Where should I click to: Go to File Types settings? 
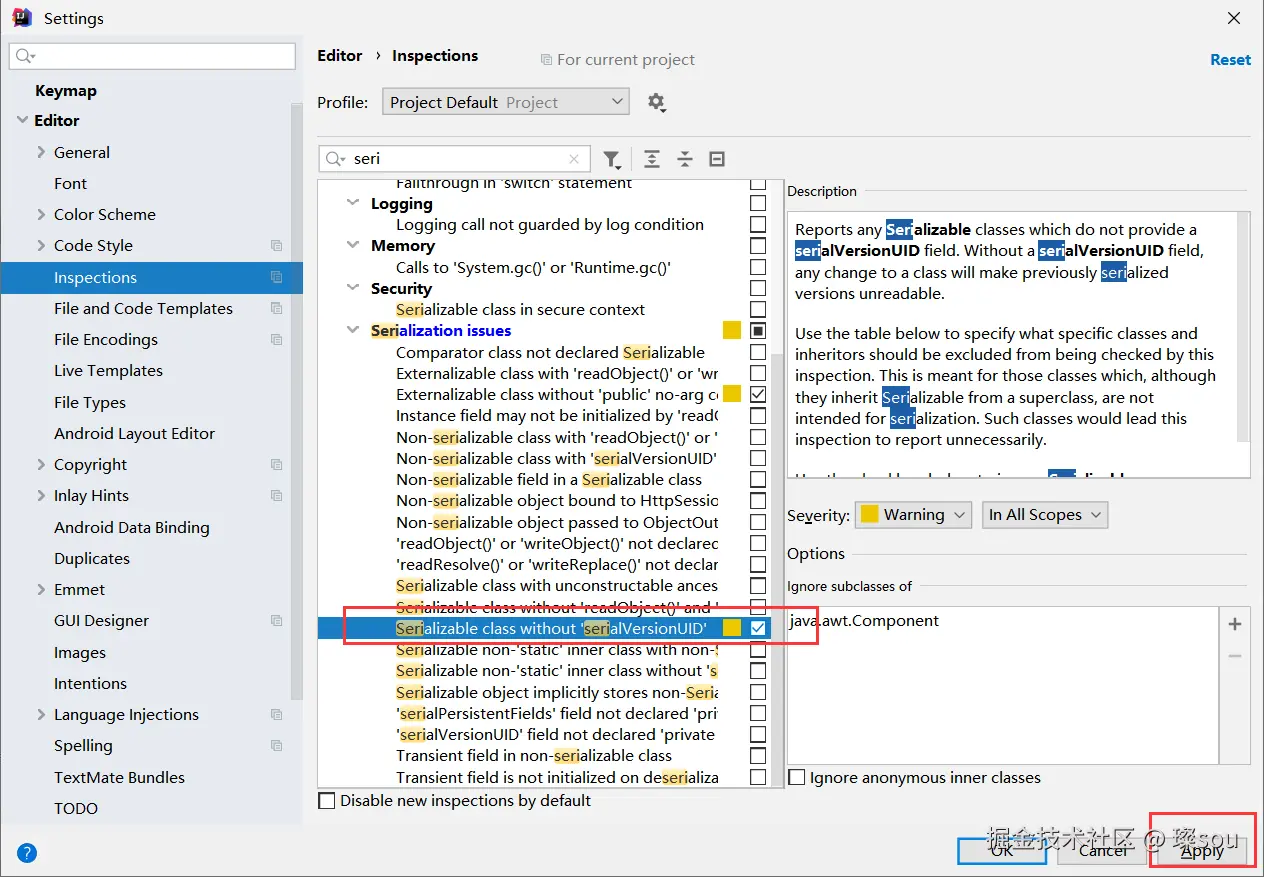point(90,402)
